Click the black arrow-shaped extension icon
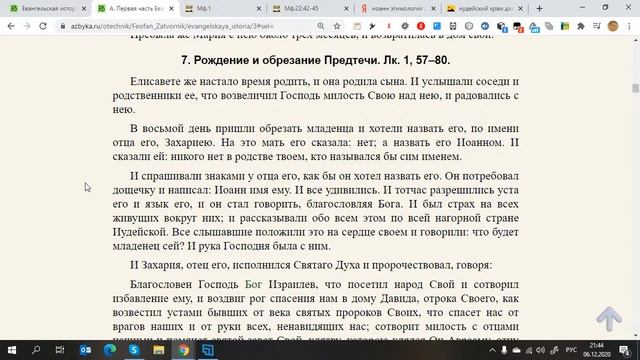 pos(372,26)
